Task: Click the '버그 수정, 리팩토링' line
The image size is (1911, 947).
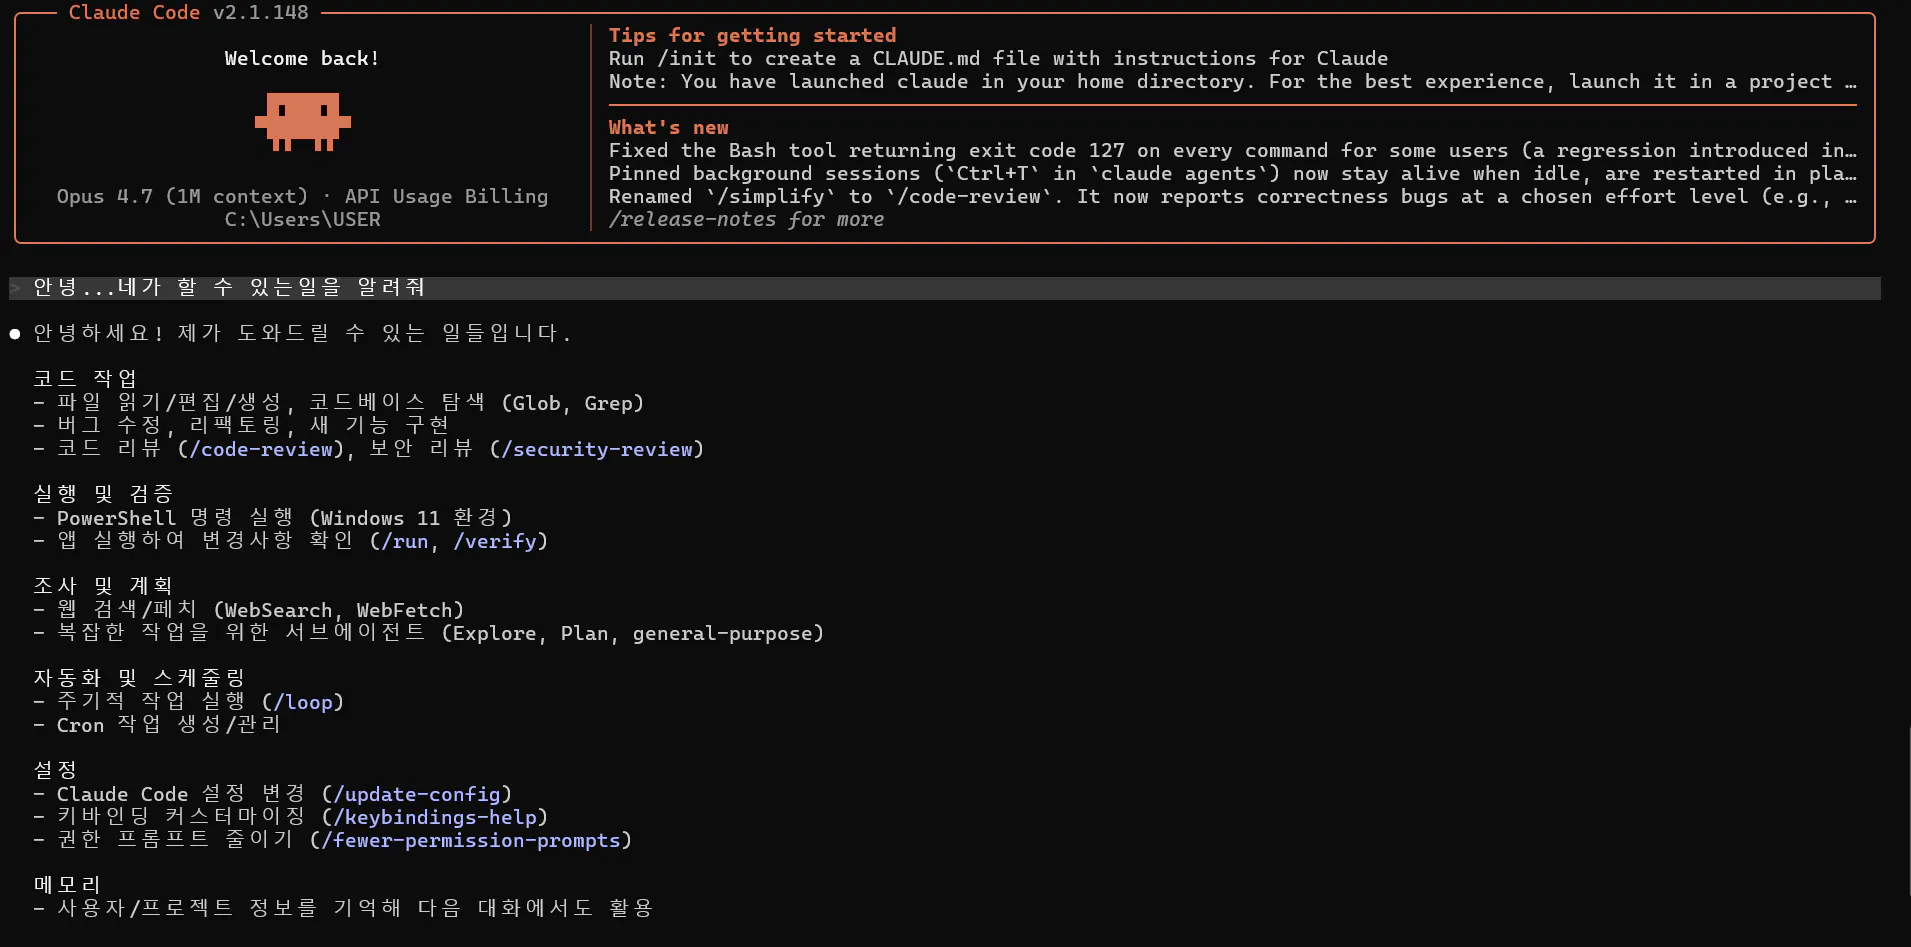Action: (241, 426)
